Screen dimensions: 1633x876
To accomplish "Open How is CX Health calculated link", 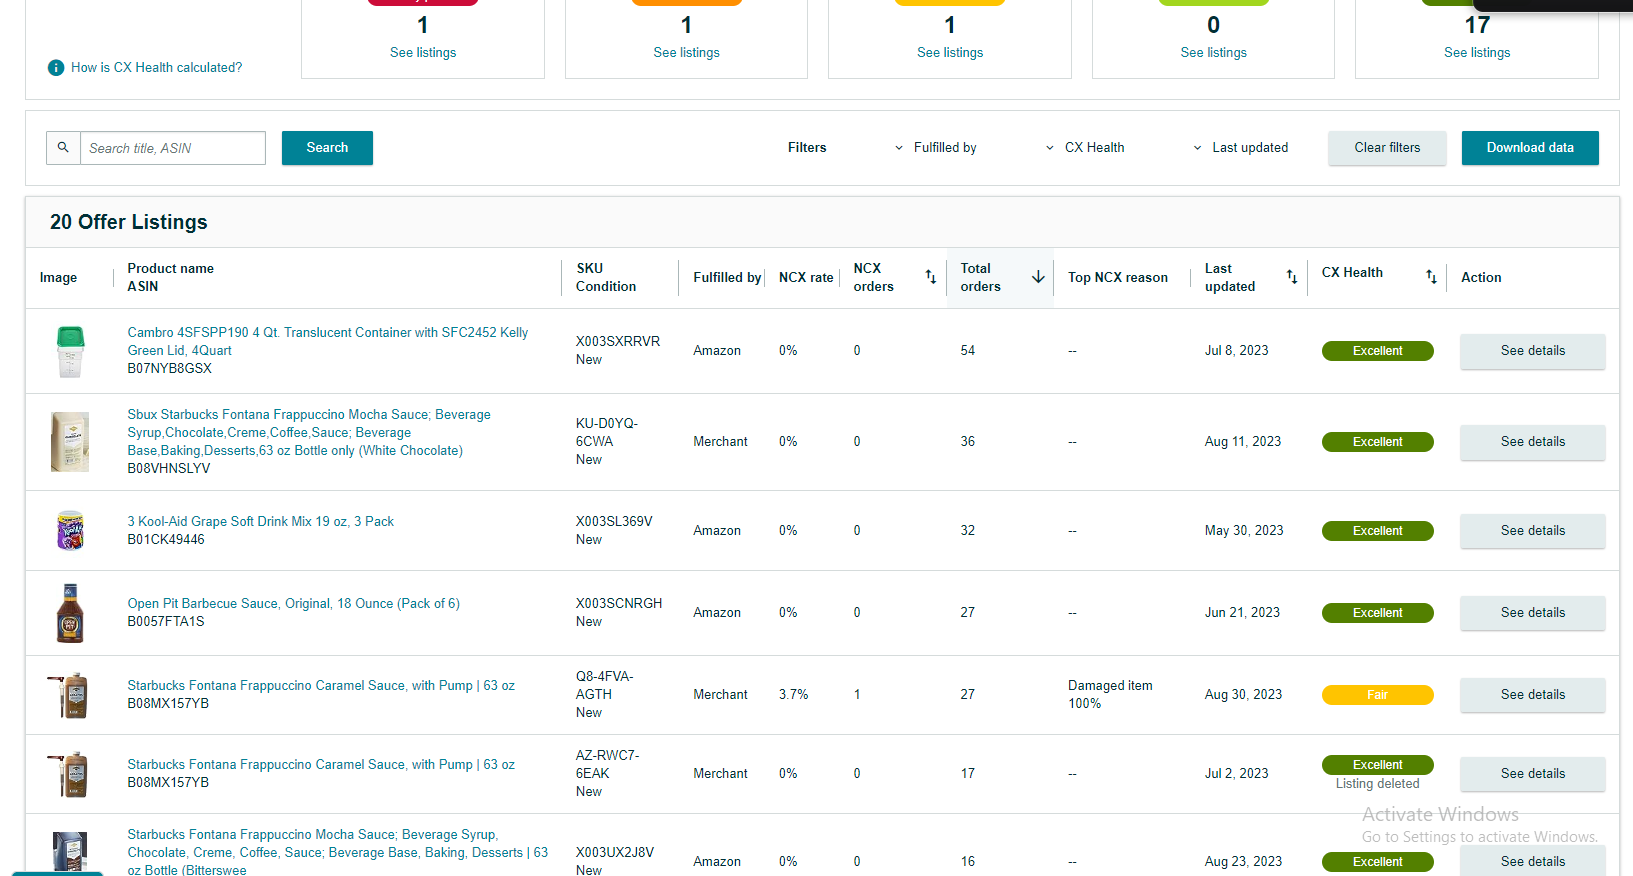I will click(x=156, y=68).
